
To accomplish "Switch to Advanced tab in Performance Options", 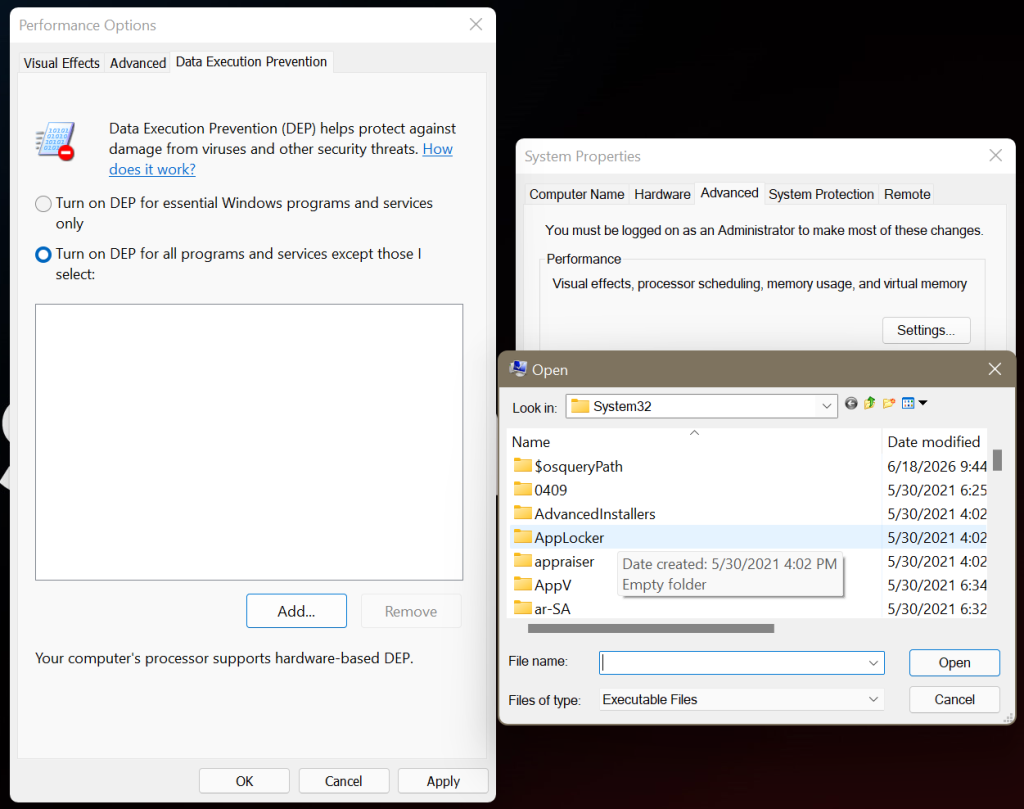I will 138,63.
